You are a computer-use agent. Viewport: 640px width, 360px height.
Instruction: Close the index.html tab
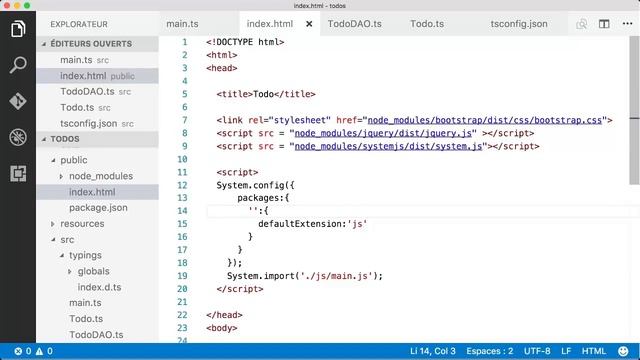pyautogui.click(x=309, y=24)
